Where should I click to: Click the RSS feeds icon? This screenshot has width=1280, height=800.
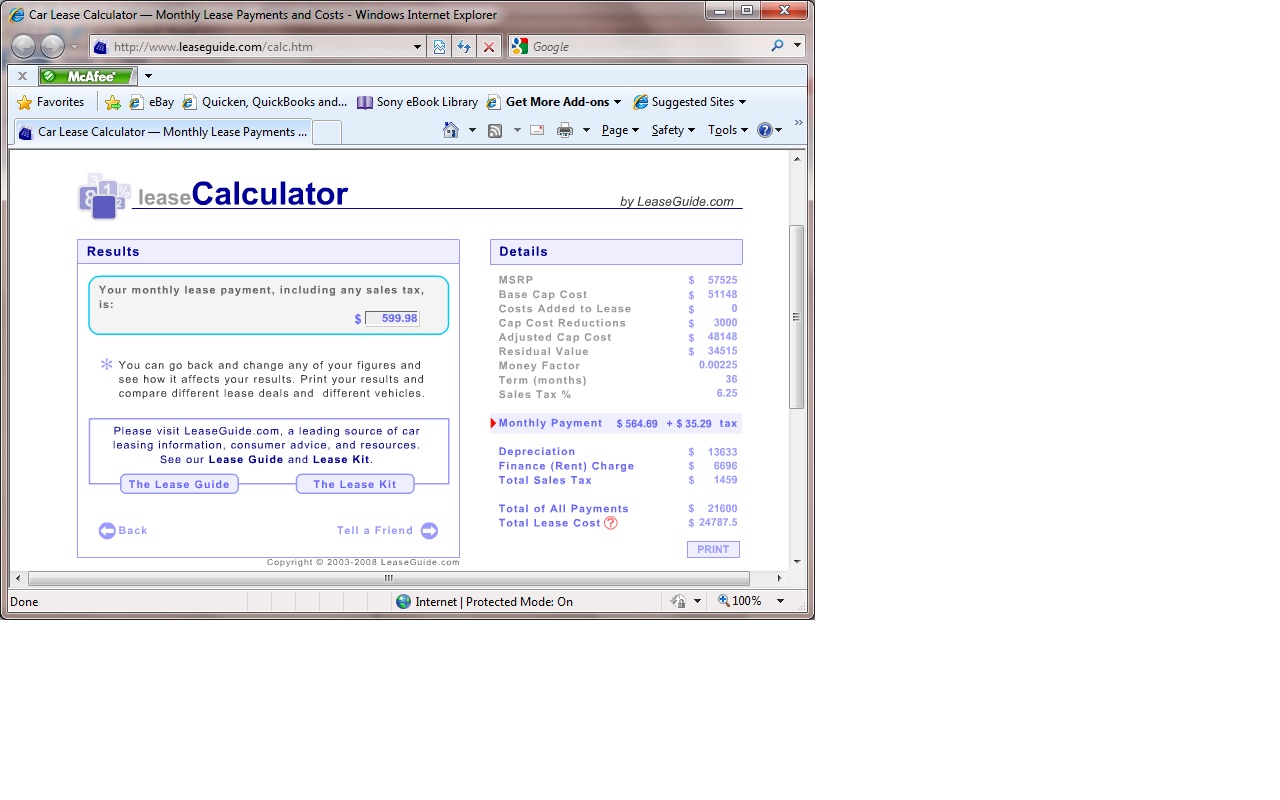[495, 130]
